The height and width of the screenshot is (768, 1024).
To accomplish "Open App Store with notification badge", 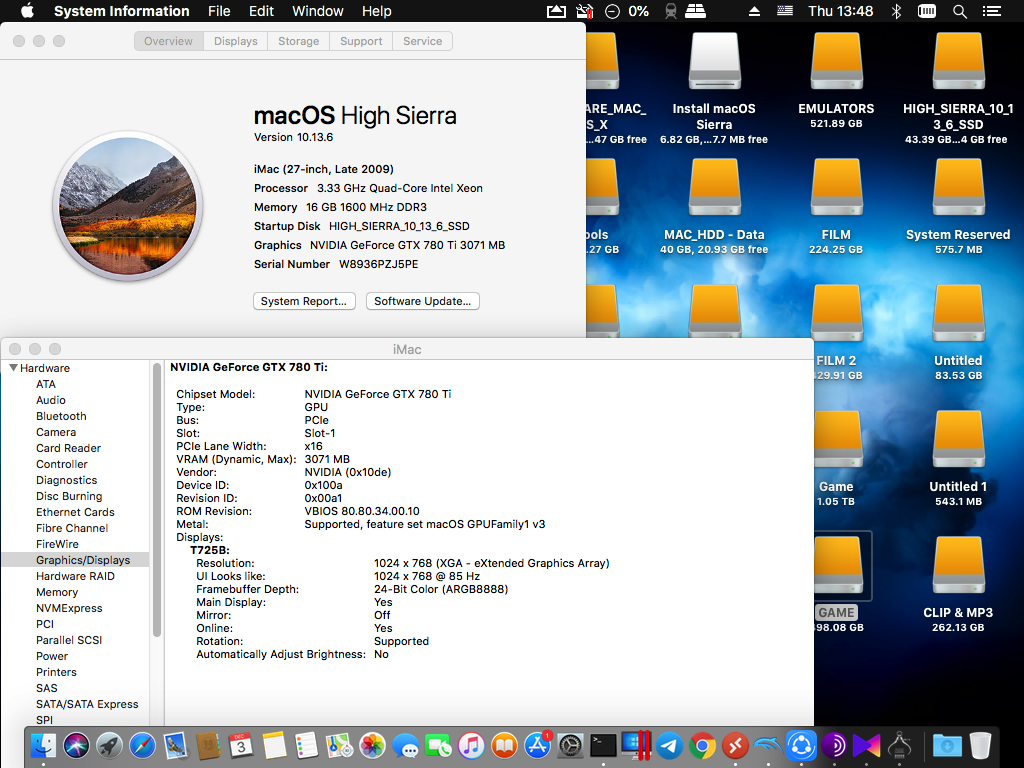I will [x=537, y=745].
